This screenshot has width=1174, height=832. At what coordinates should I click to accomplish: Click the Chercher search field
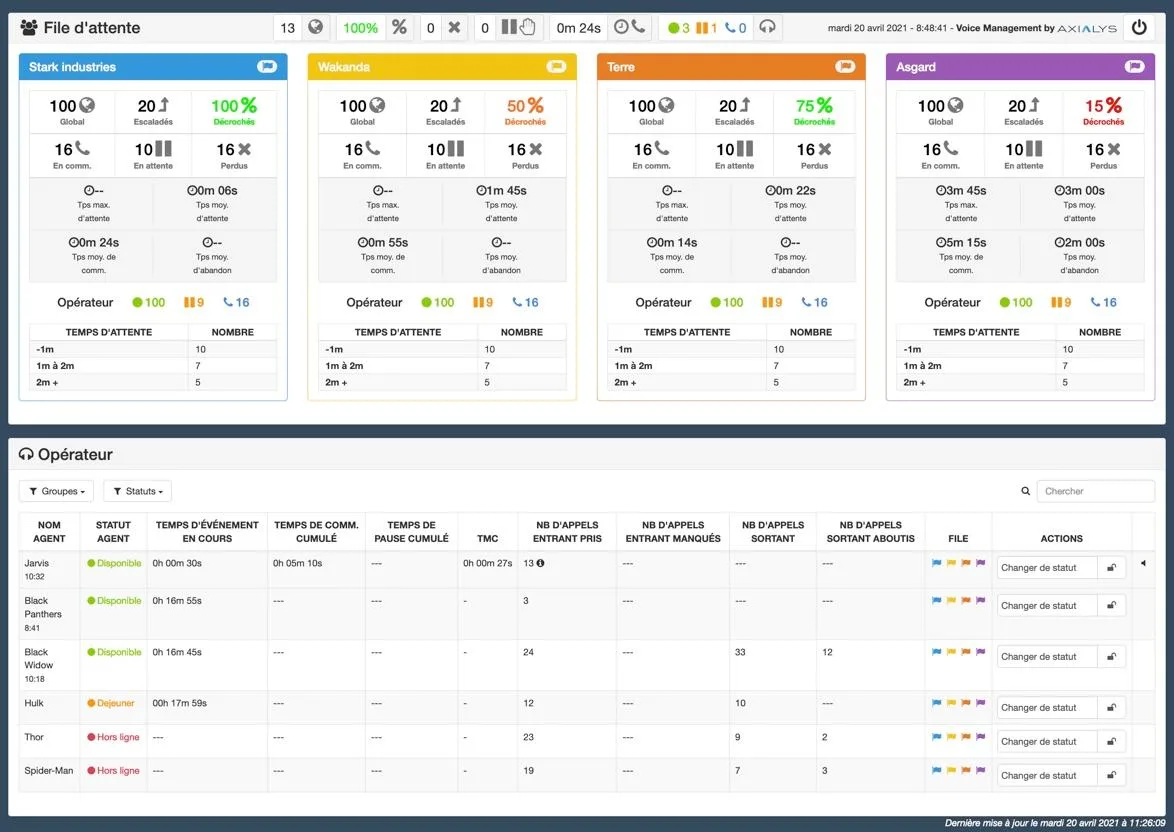tap(1095, 491)
